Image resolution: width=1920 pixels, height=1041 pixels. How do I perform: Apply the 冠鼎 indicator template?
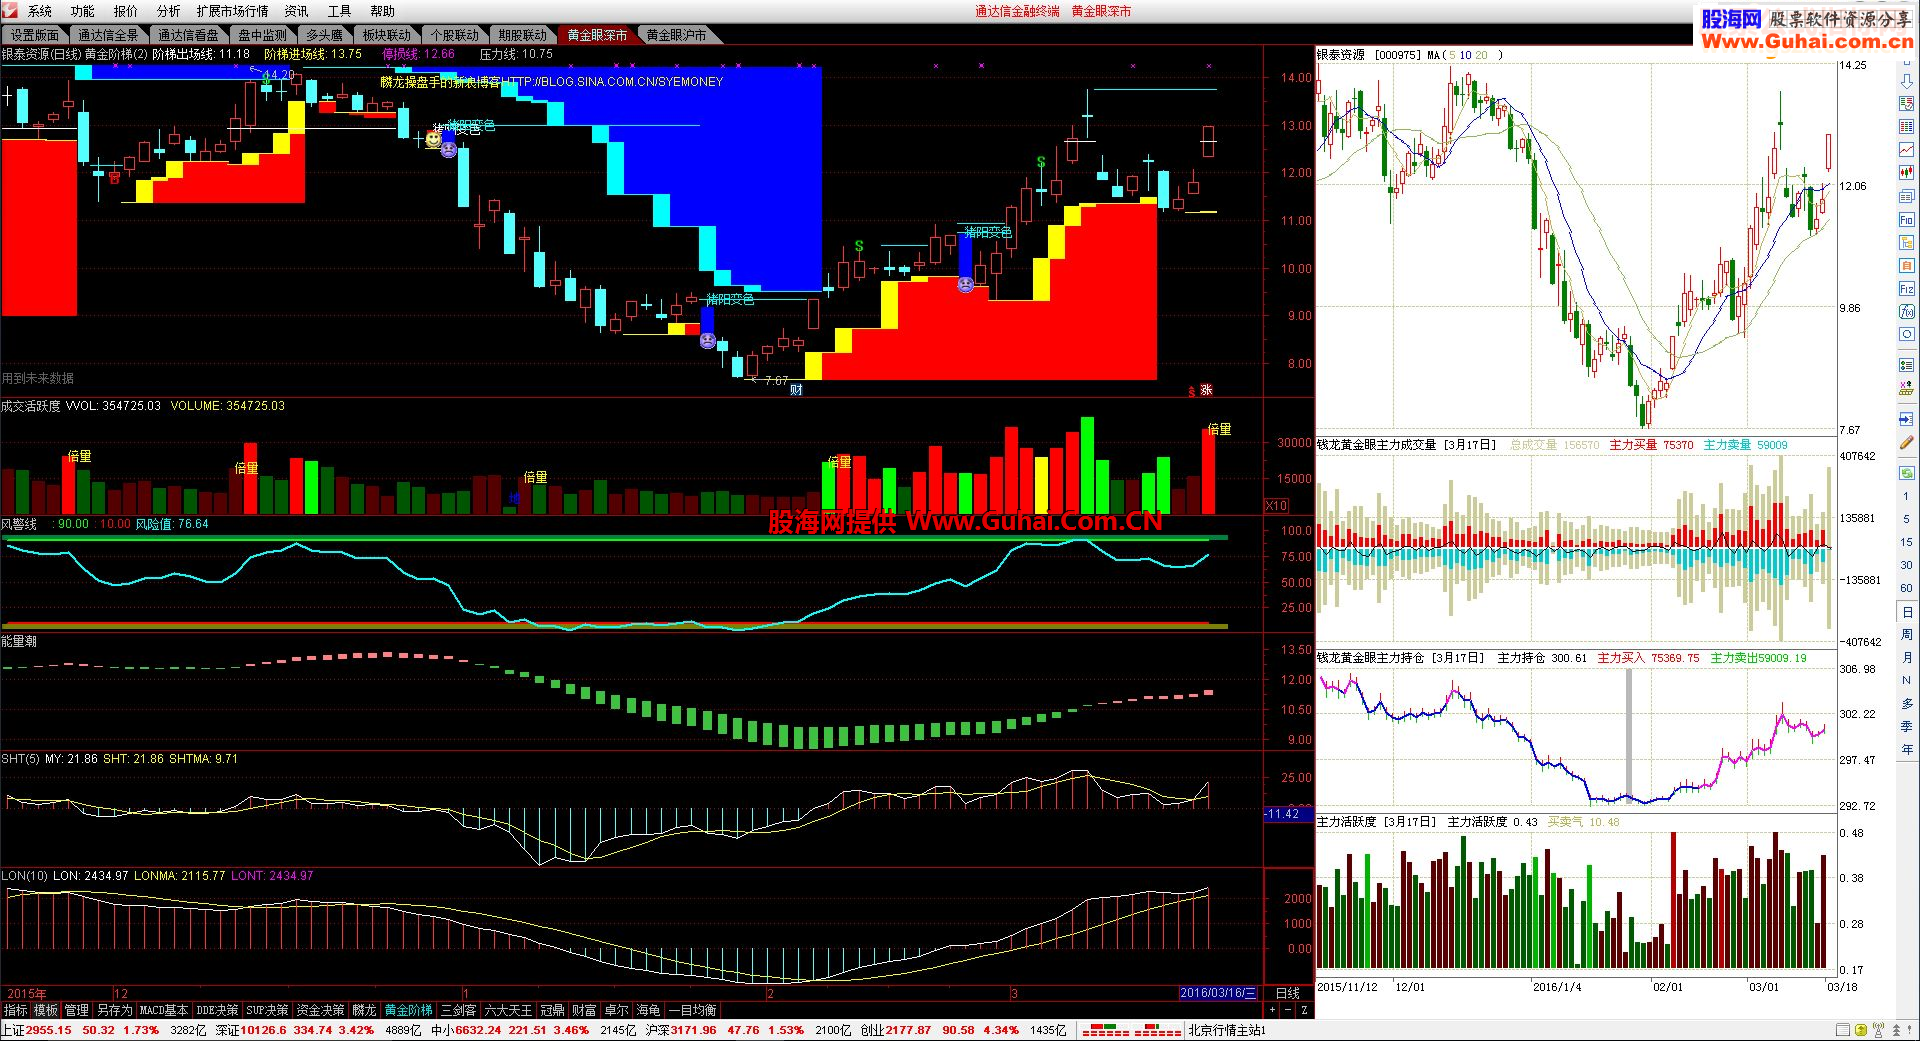(x=552, y=1011)
